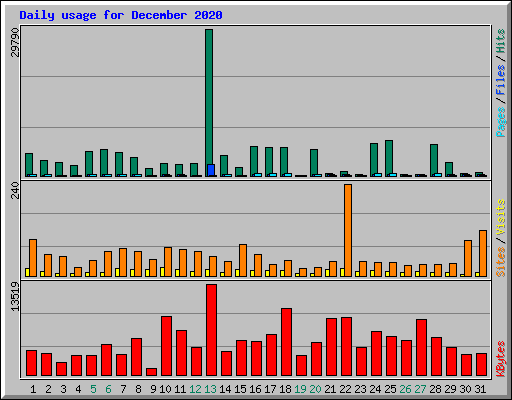Screen dimensions: 512x400
Task: Click the red KBytes bar for day 31
Action: click(x=481, y=364)
